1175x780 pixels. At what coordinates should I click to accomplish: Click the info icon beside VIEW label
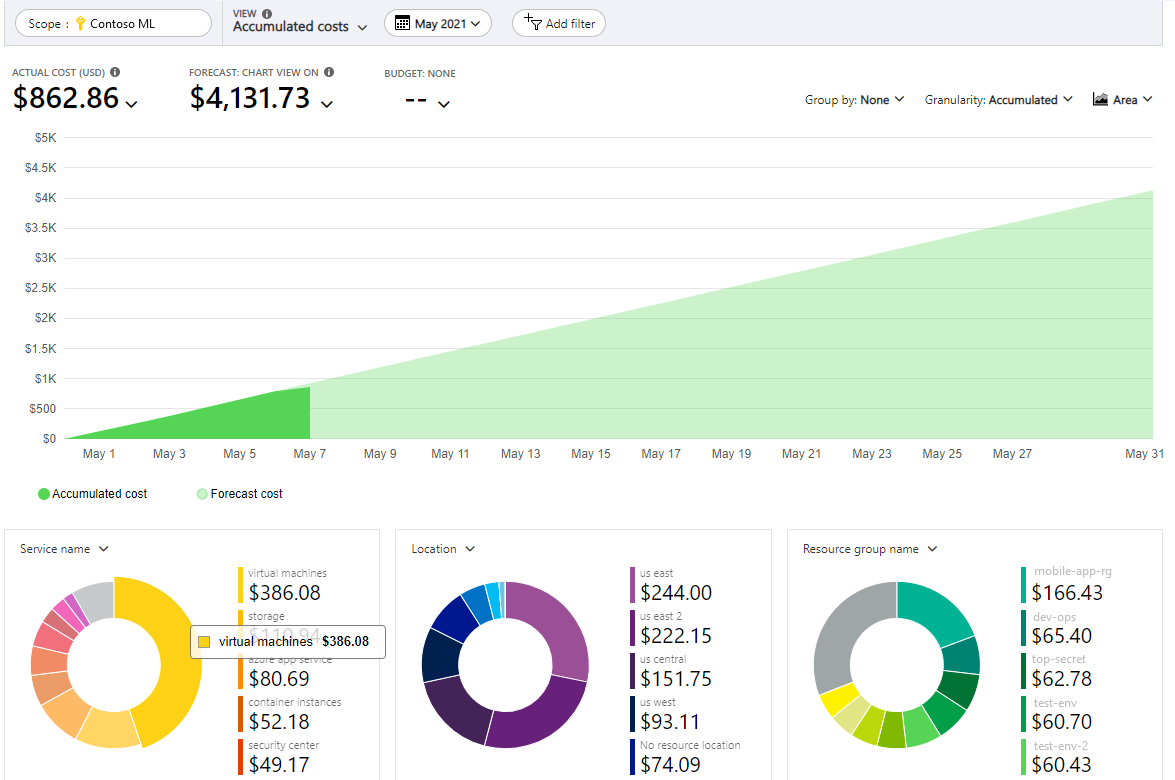267,14
